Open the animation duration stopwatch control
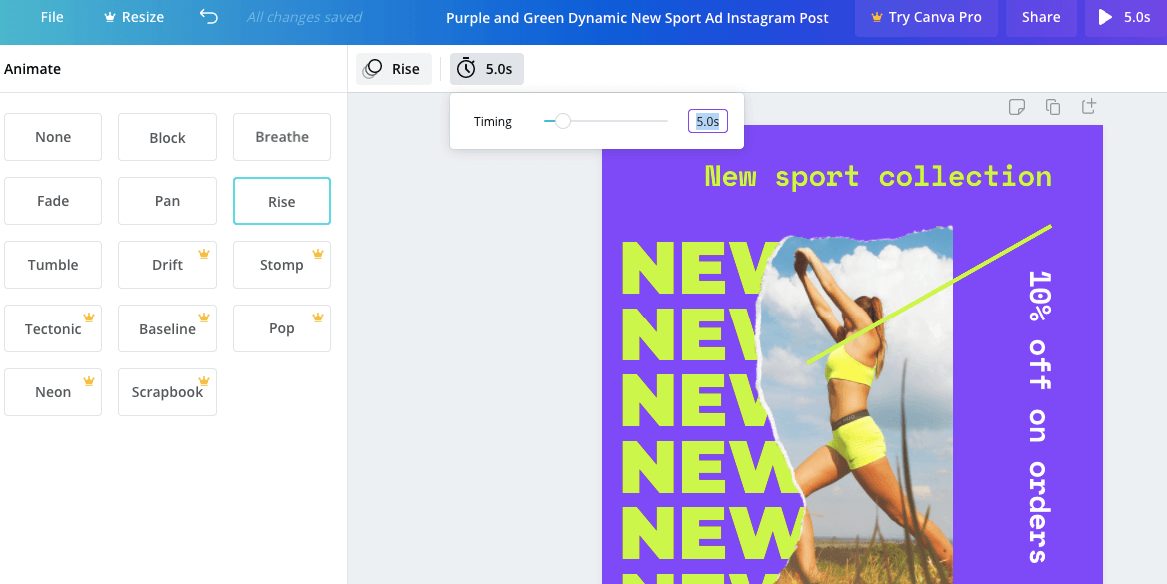The width and height of the screenshot is (1167, 584). (486, 68)
